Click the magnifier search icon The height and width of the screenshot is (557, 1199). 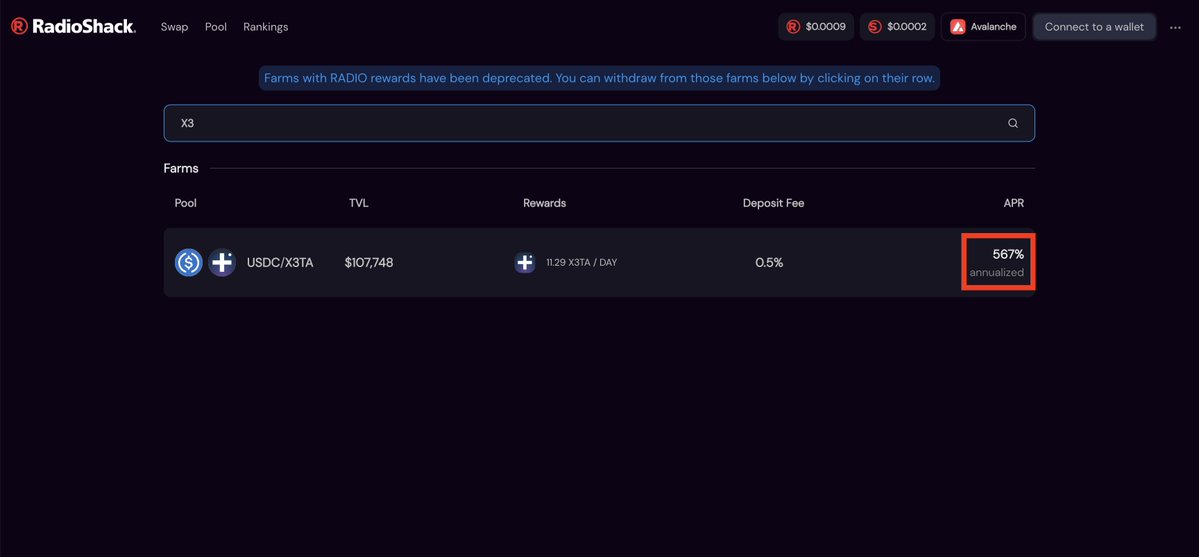coord(1012,123)
